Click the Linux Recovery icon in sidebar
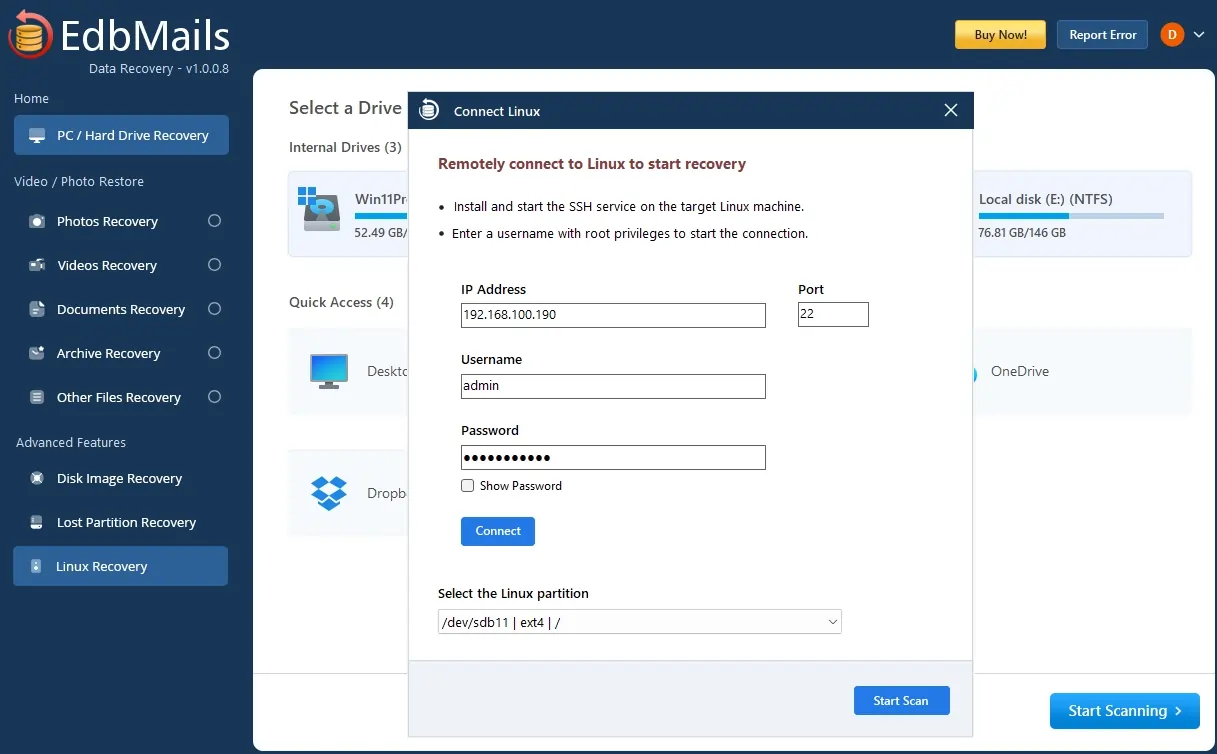Viewport: 1217px width, 754px height. (36, 566)
